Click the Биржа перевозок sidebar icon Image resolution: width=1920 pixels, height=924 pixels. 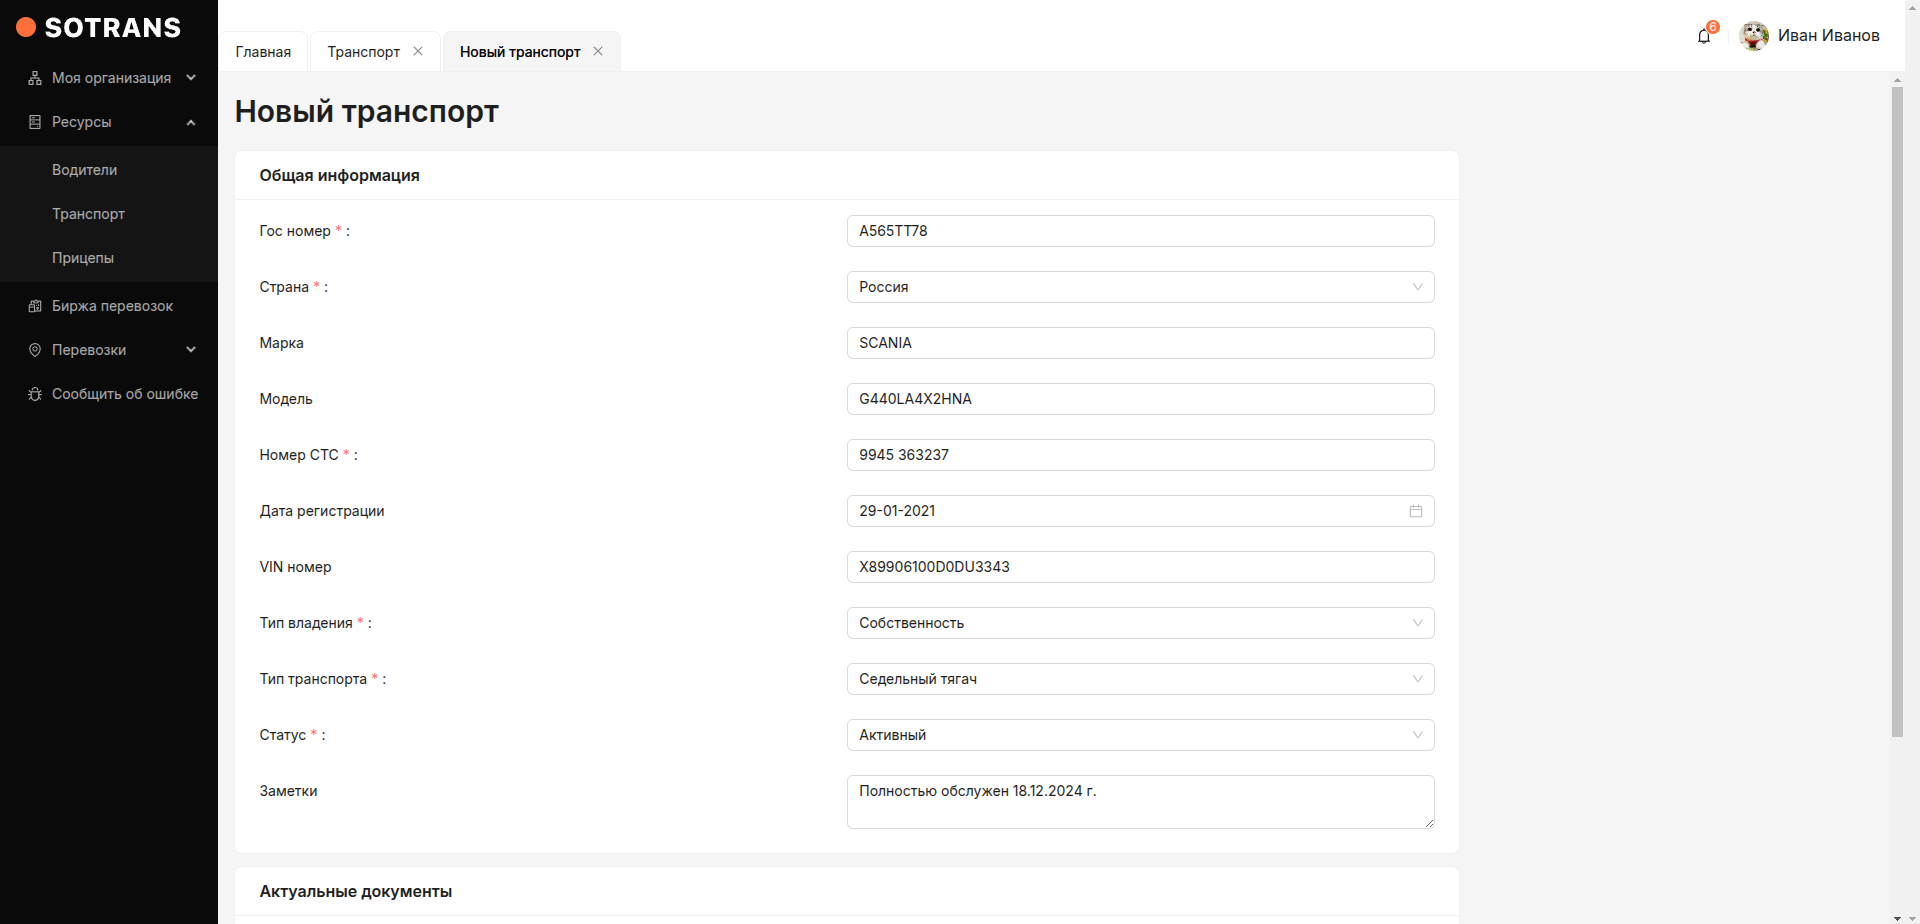point(35,306)
